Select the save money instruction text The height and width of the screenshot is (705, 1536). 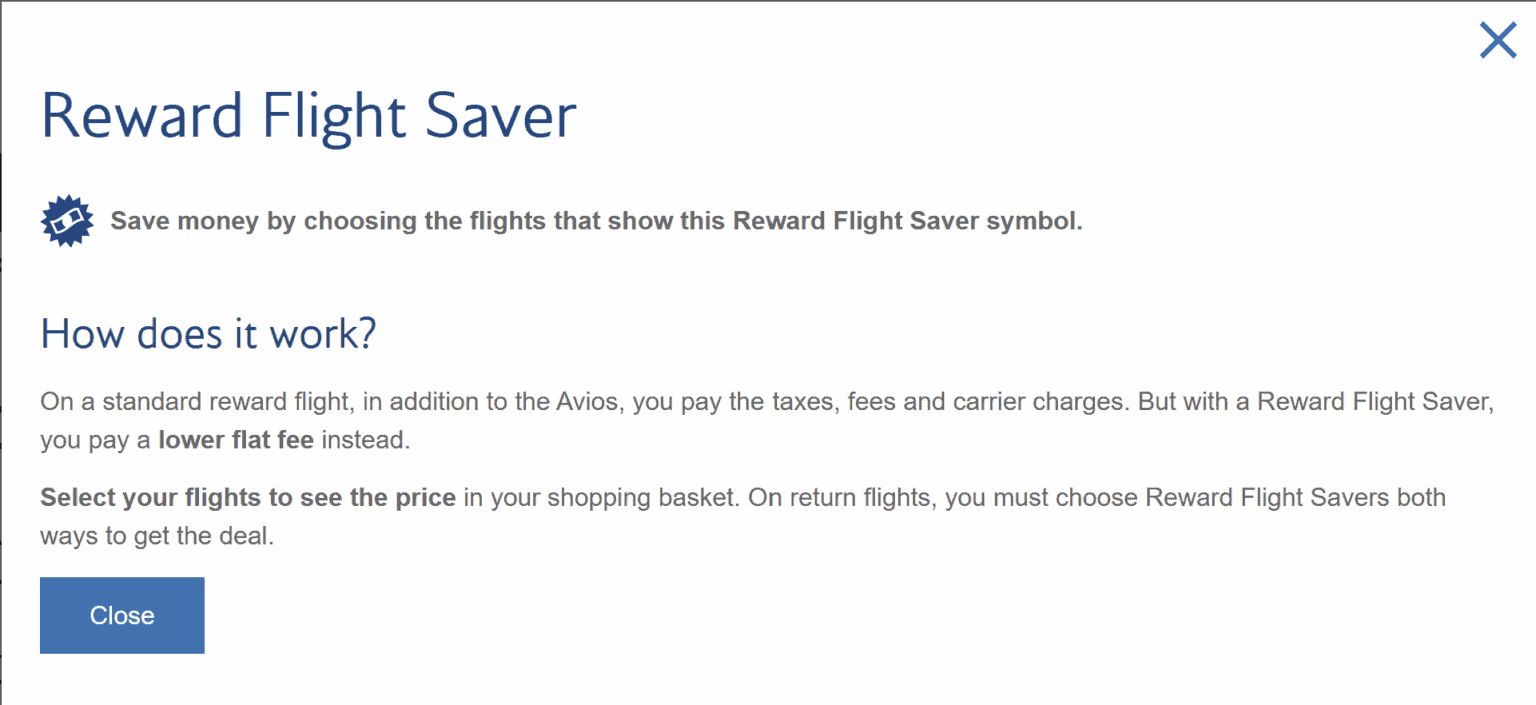click(x=596, y=220)
